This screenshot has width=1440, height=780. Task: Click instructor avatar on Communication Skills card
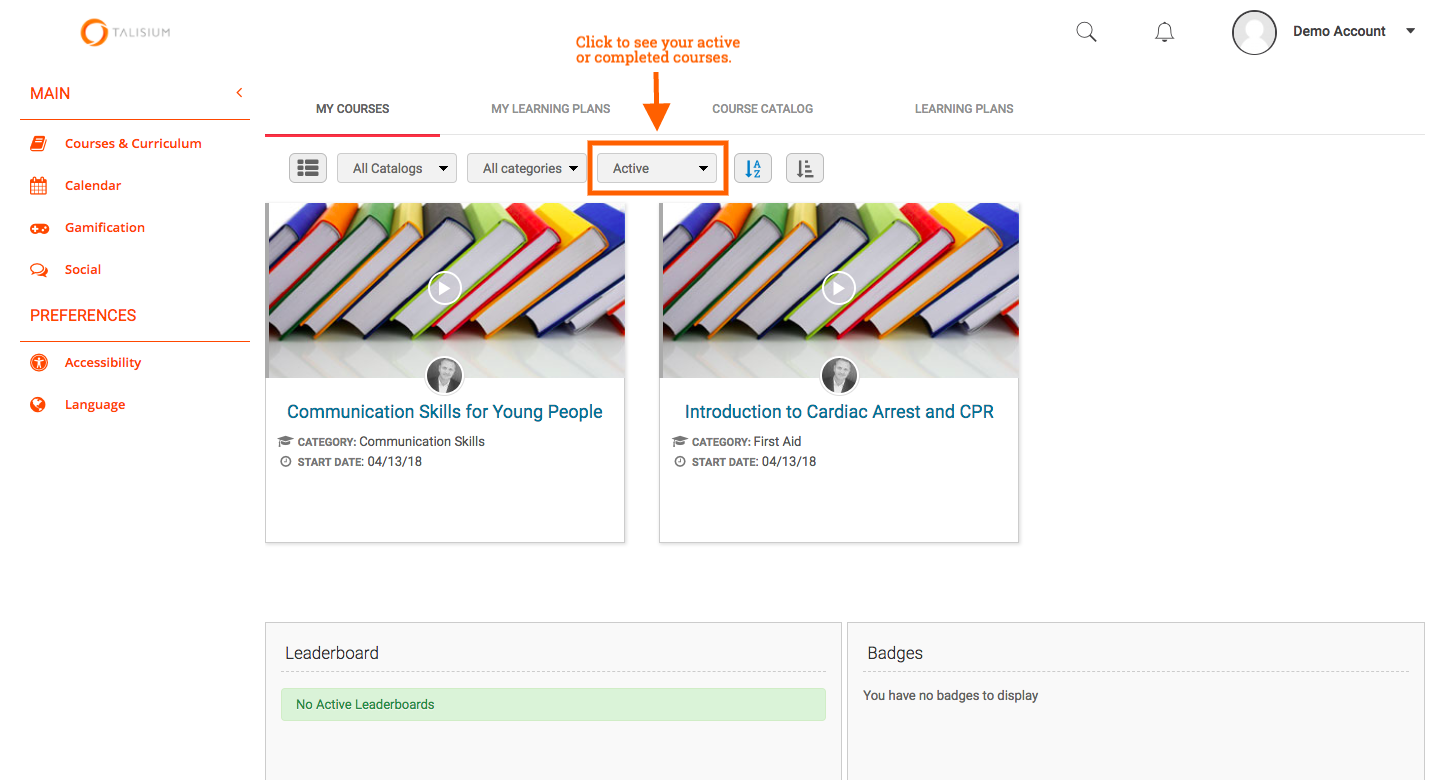point(445,376)
